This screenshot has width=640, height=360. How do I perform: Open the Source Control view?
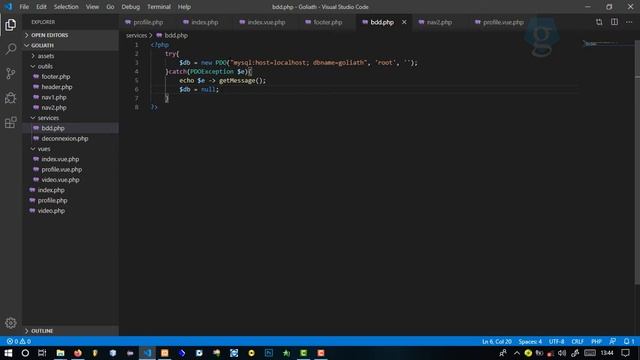[x=11, y=73]
